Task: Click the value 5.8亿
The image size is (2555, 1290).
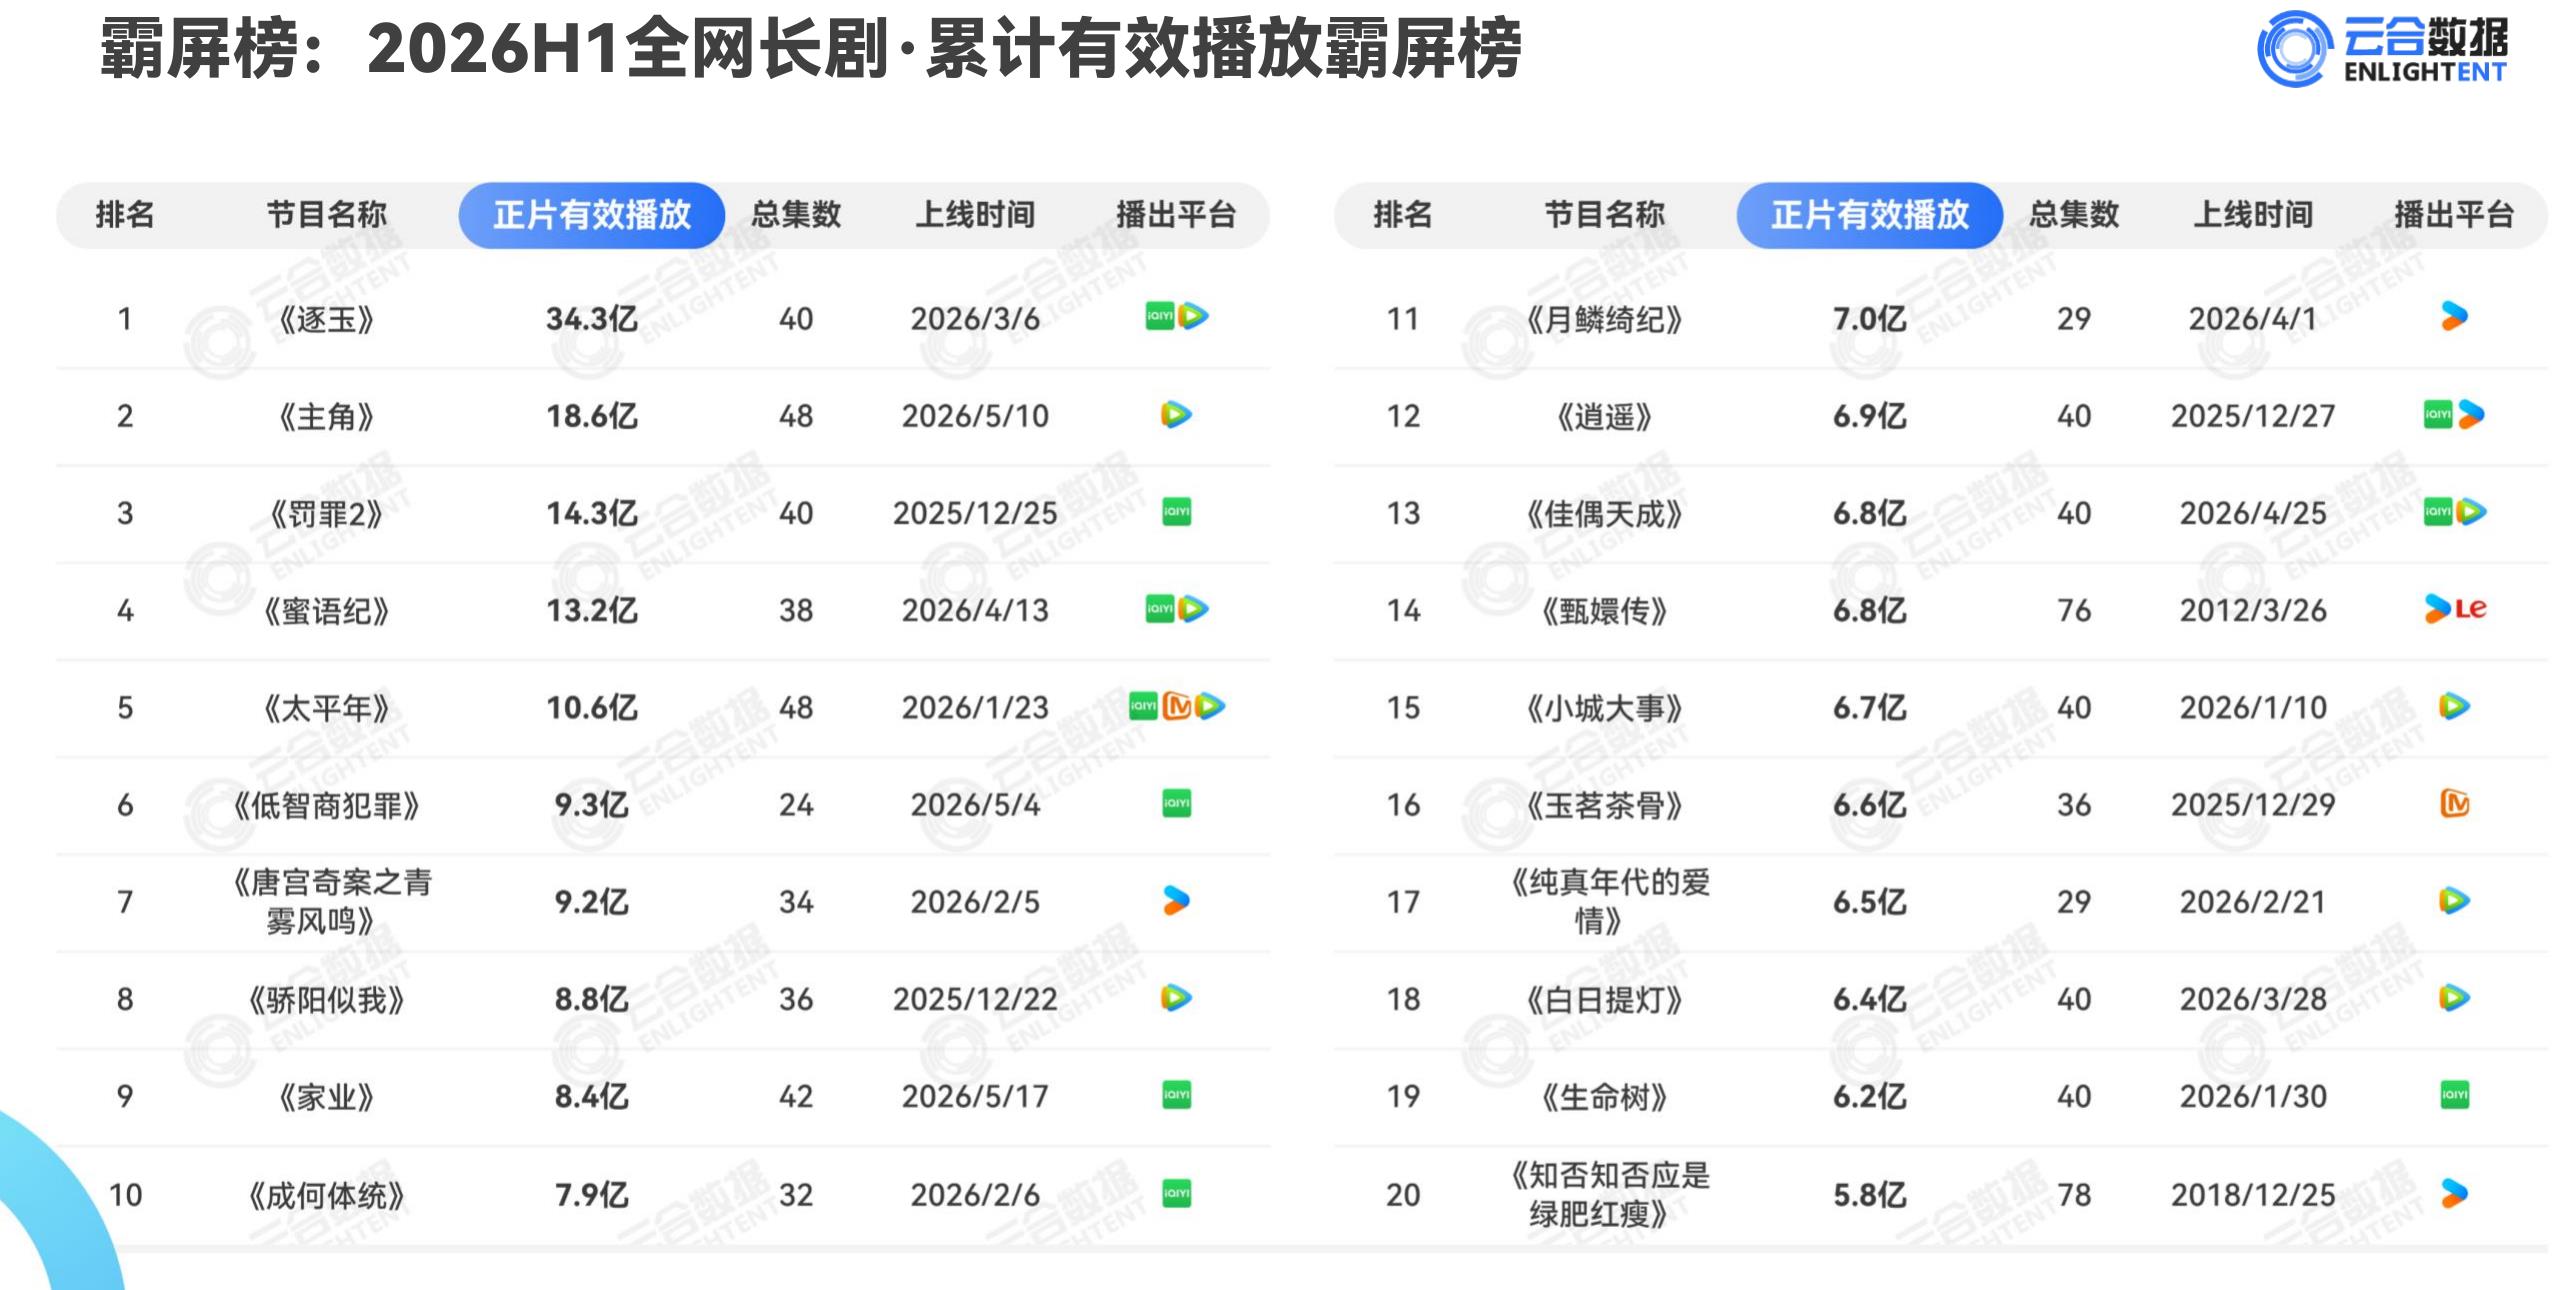Action: tap(1870, 1195)
